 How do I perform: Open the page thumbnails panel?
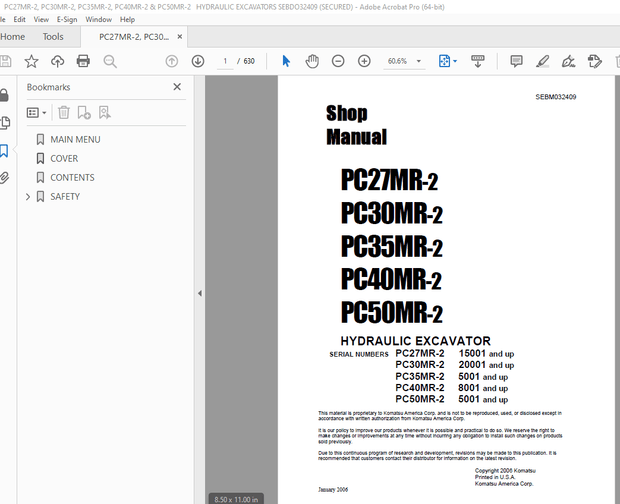(x=5, y=123)
